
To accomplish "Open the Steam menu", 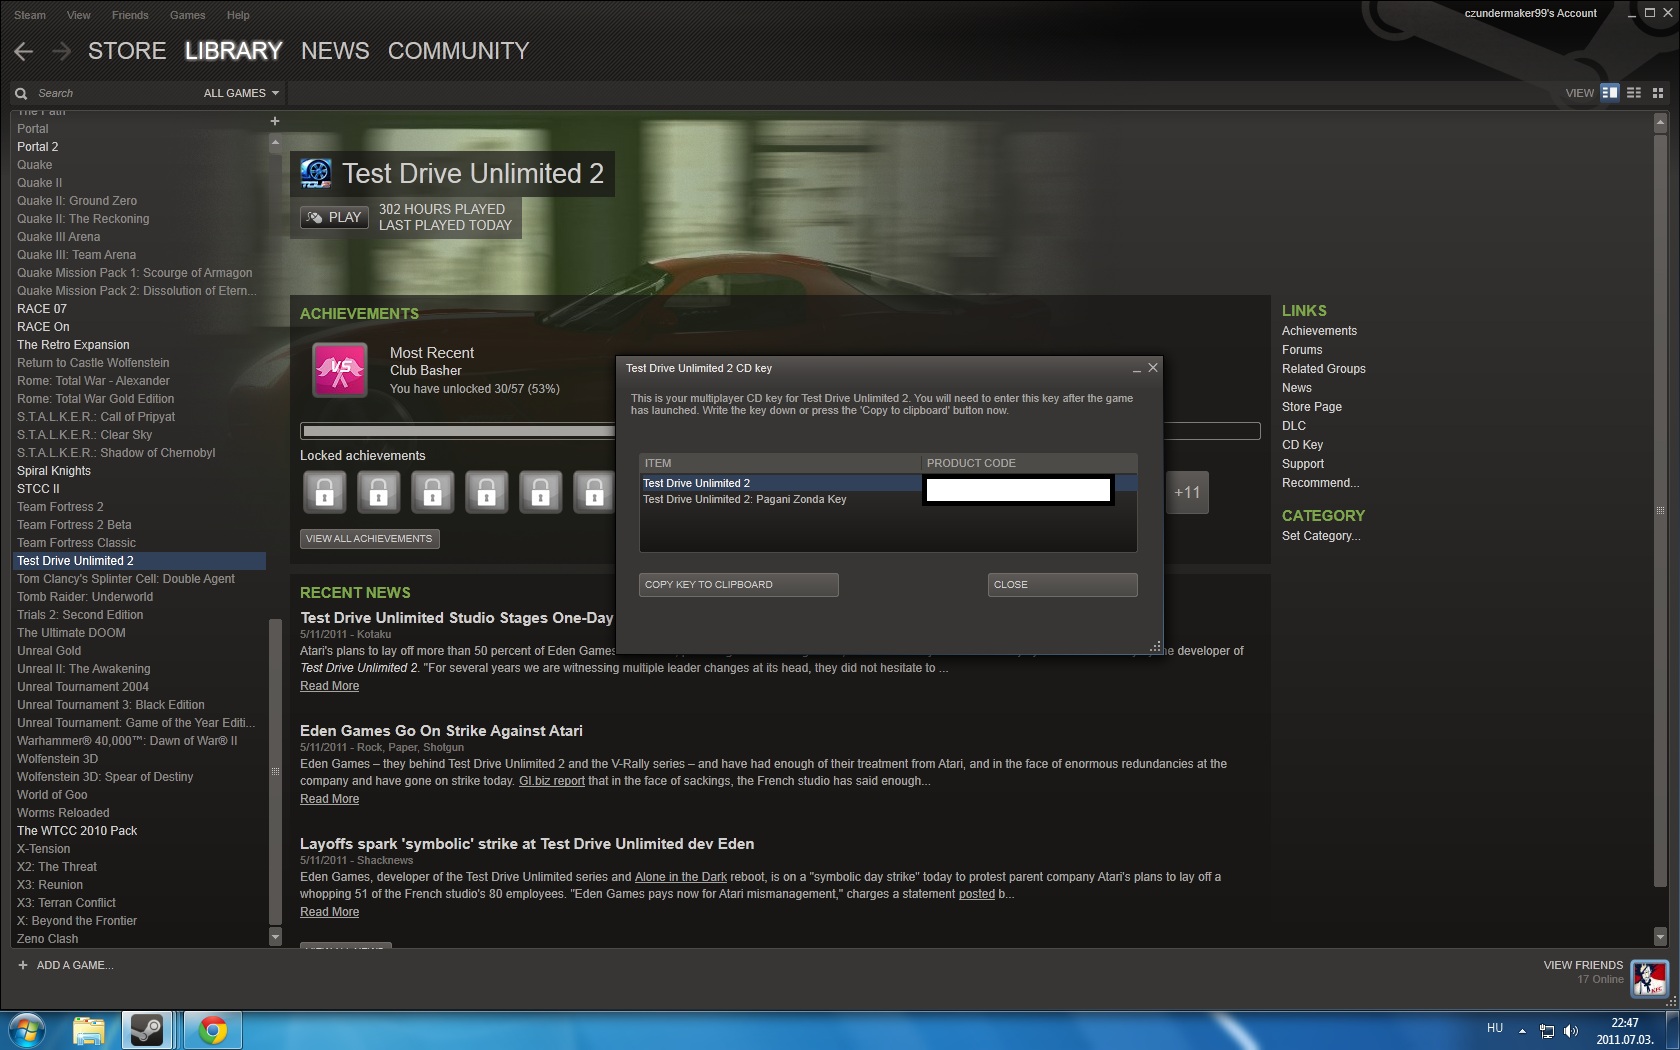I will [x=29, y=15].
